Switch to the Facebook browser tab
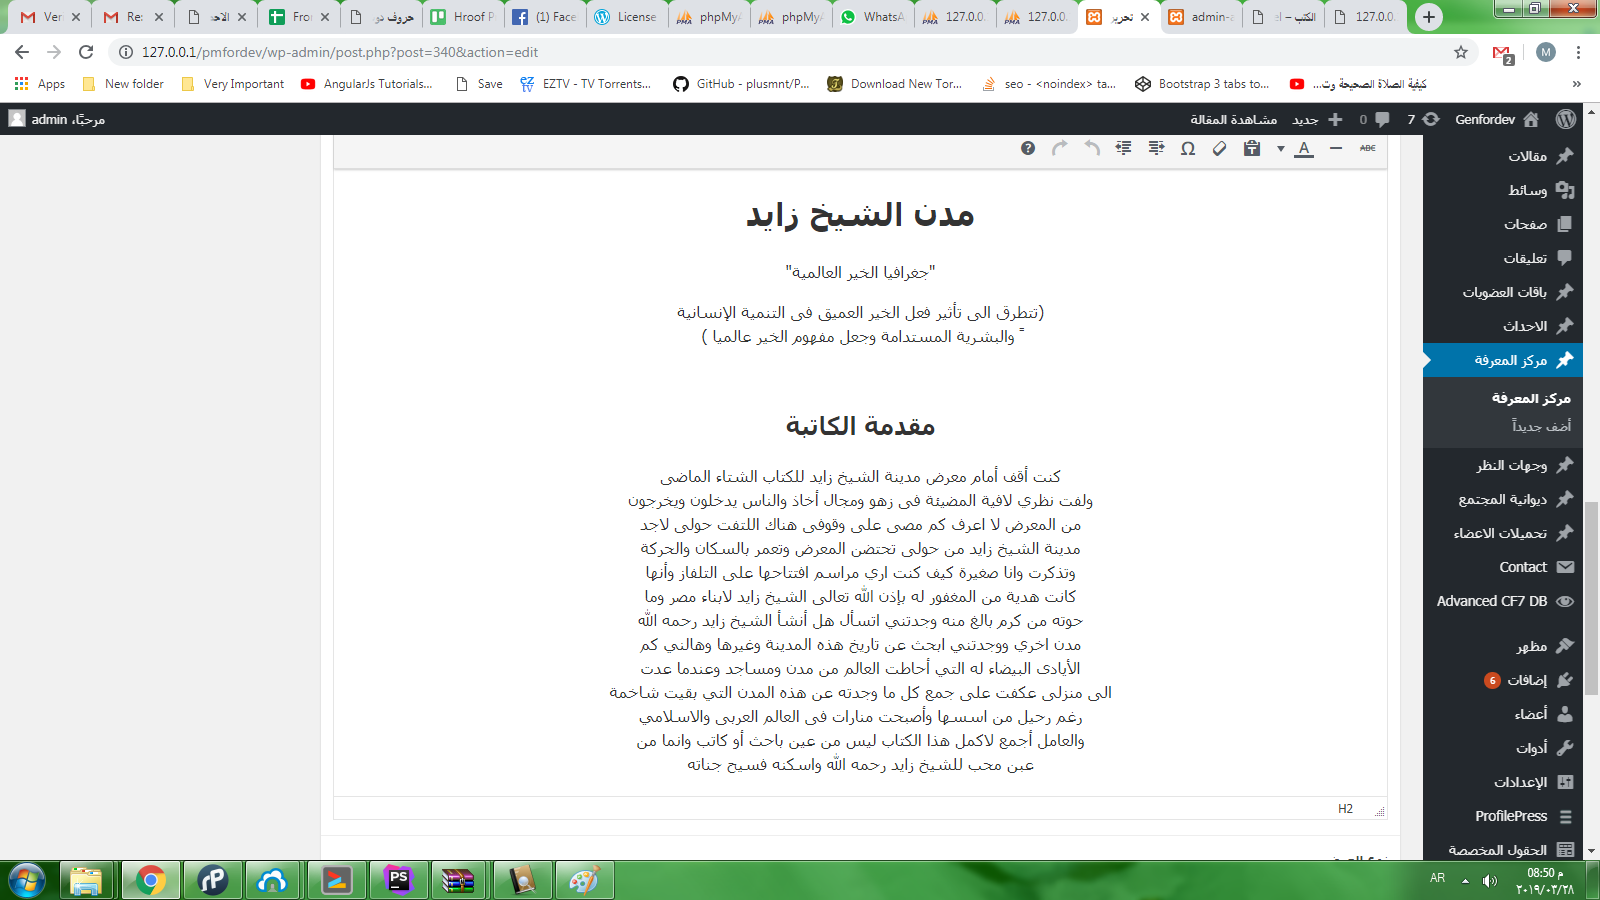This screenshot has width=1600, height=900. (544, 17)
